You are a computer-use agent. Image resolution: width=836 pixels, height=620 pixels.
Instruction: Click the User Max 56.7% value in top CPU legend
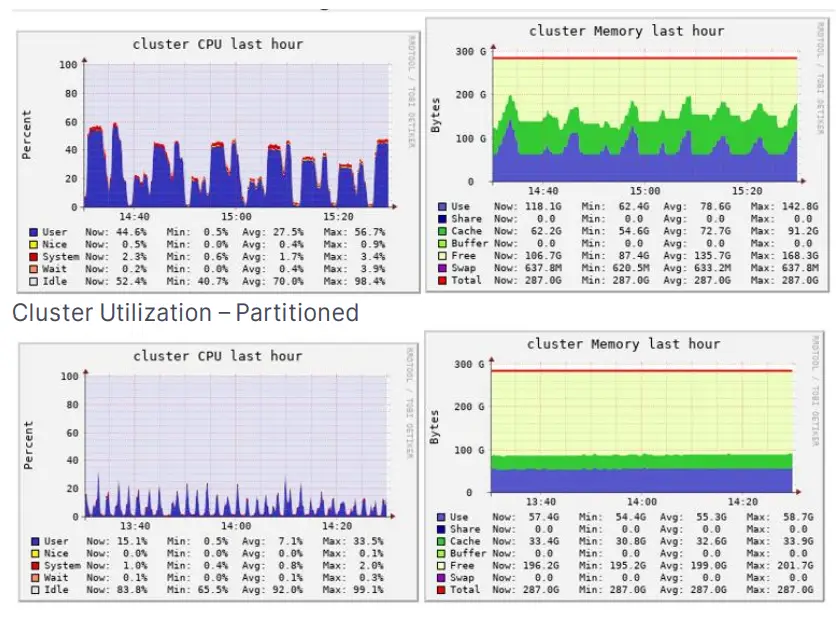point(366,231)
